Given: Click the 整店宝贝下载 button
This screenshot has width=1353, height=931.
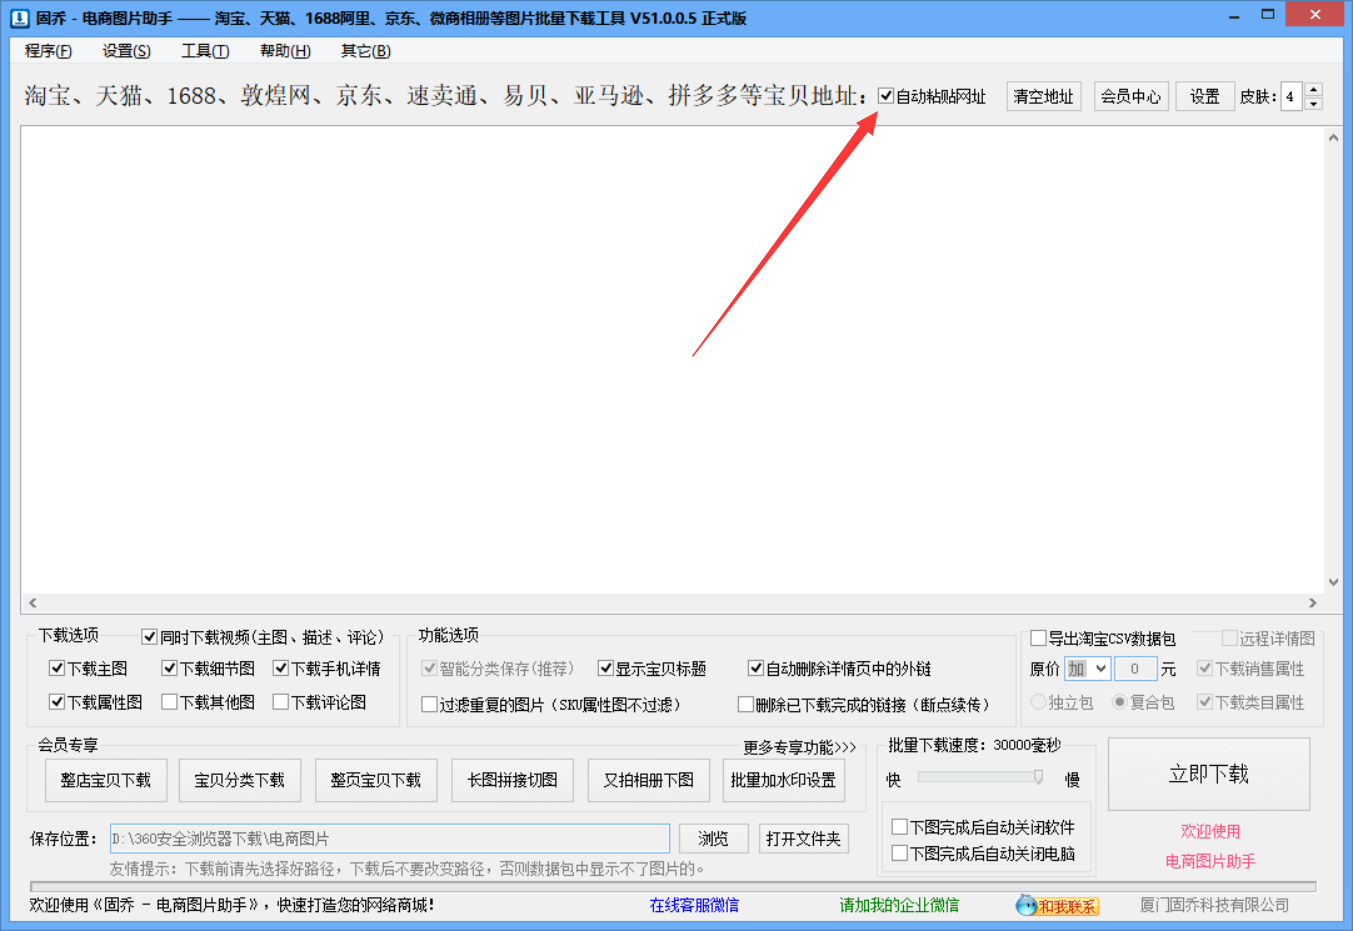Looking at the screenshot, I should [106, 780].
